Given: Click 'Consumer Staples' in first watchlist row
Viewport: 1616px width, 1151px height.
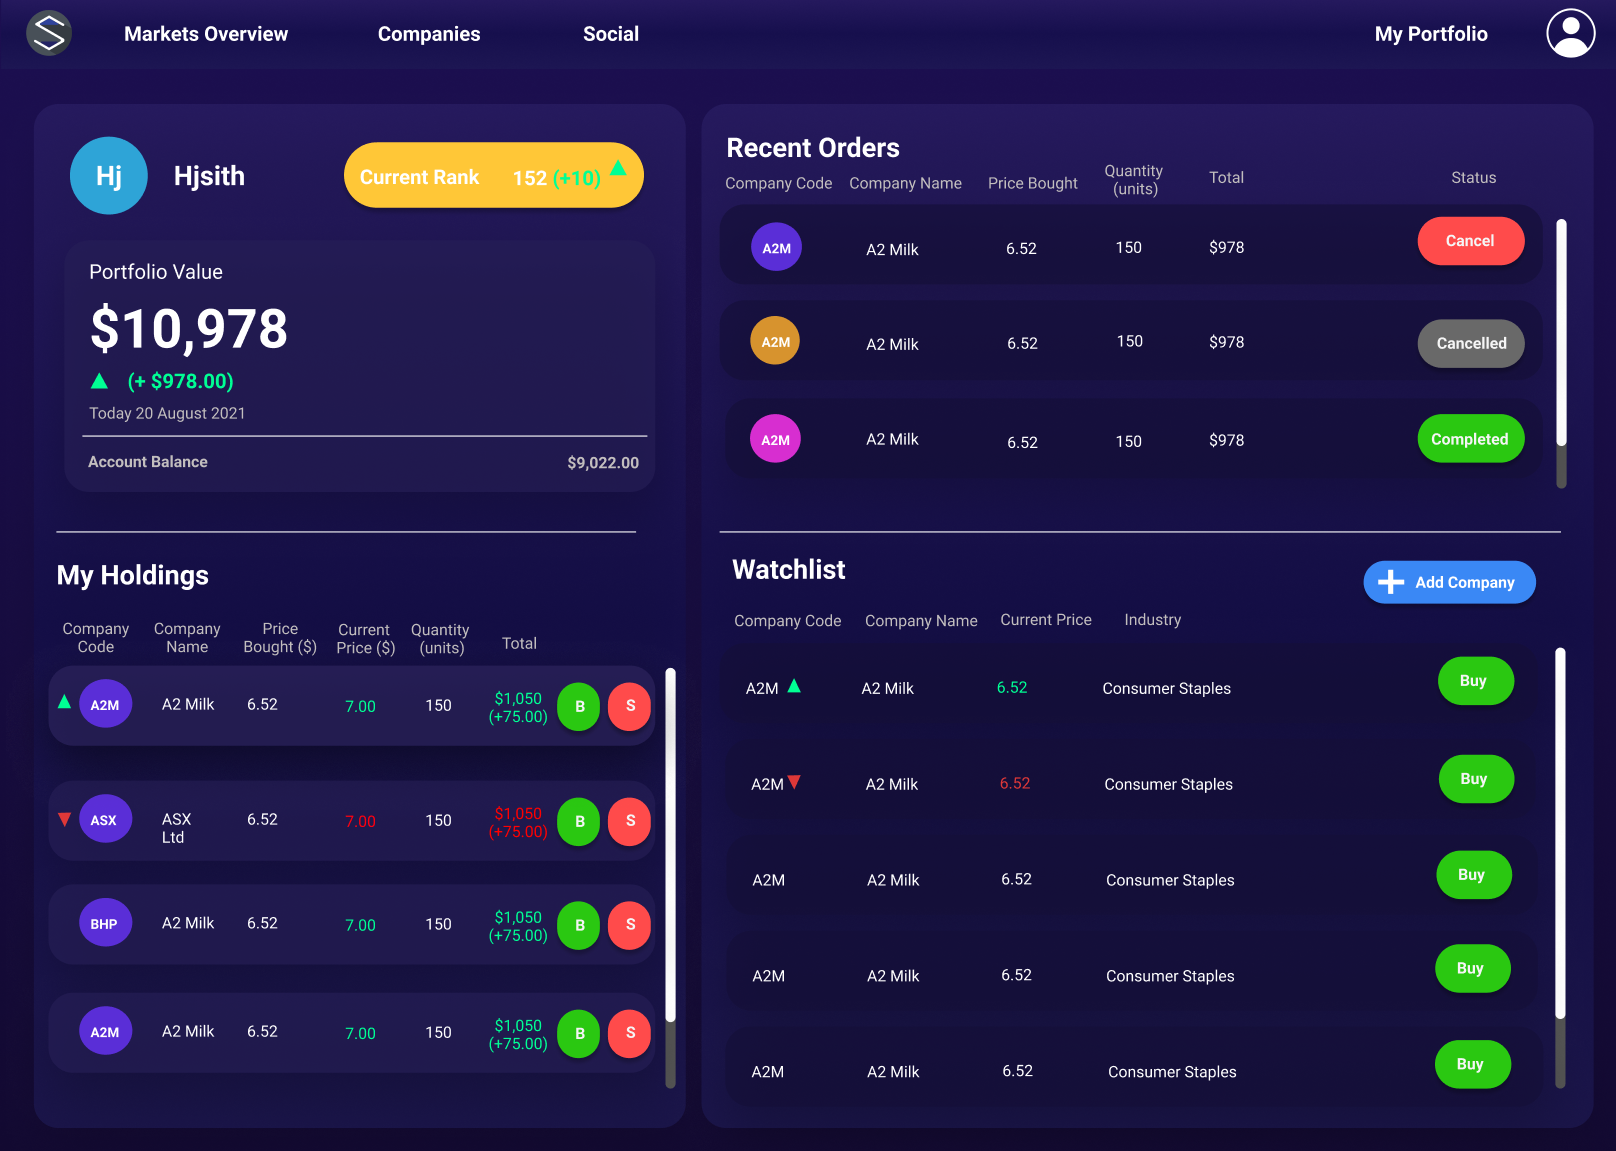Looking at the screenshot, I should tap(1166, 688).
